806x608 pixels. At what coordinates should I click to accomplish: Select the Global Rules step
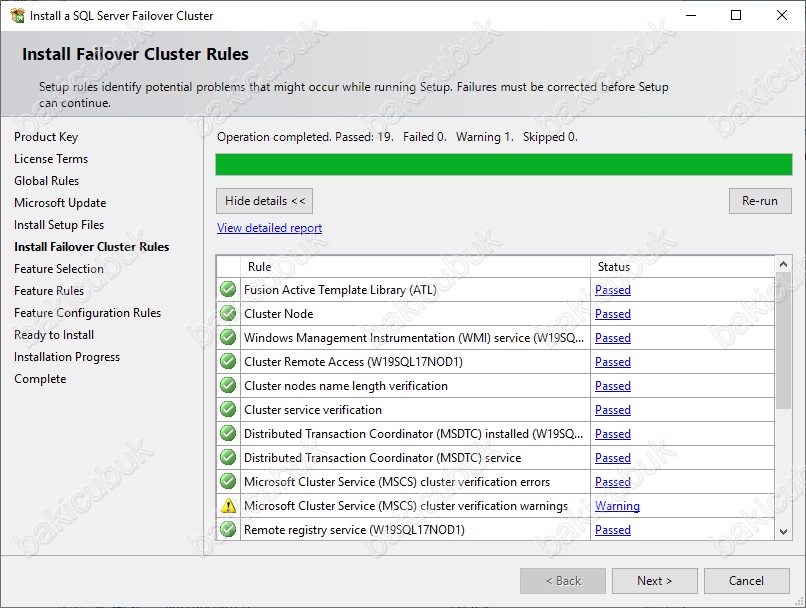click(47, 181)
